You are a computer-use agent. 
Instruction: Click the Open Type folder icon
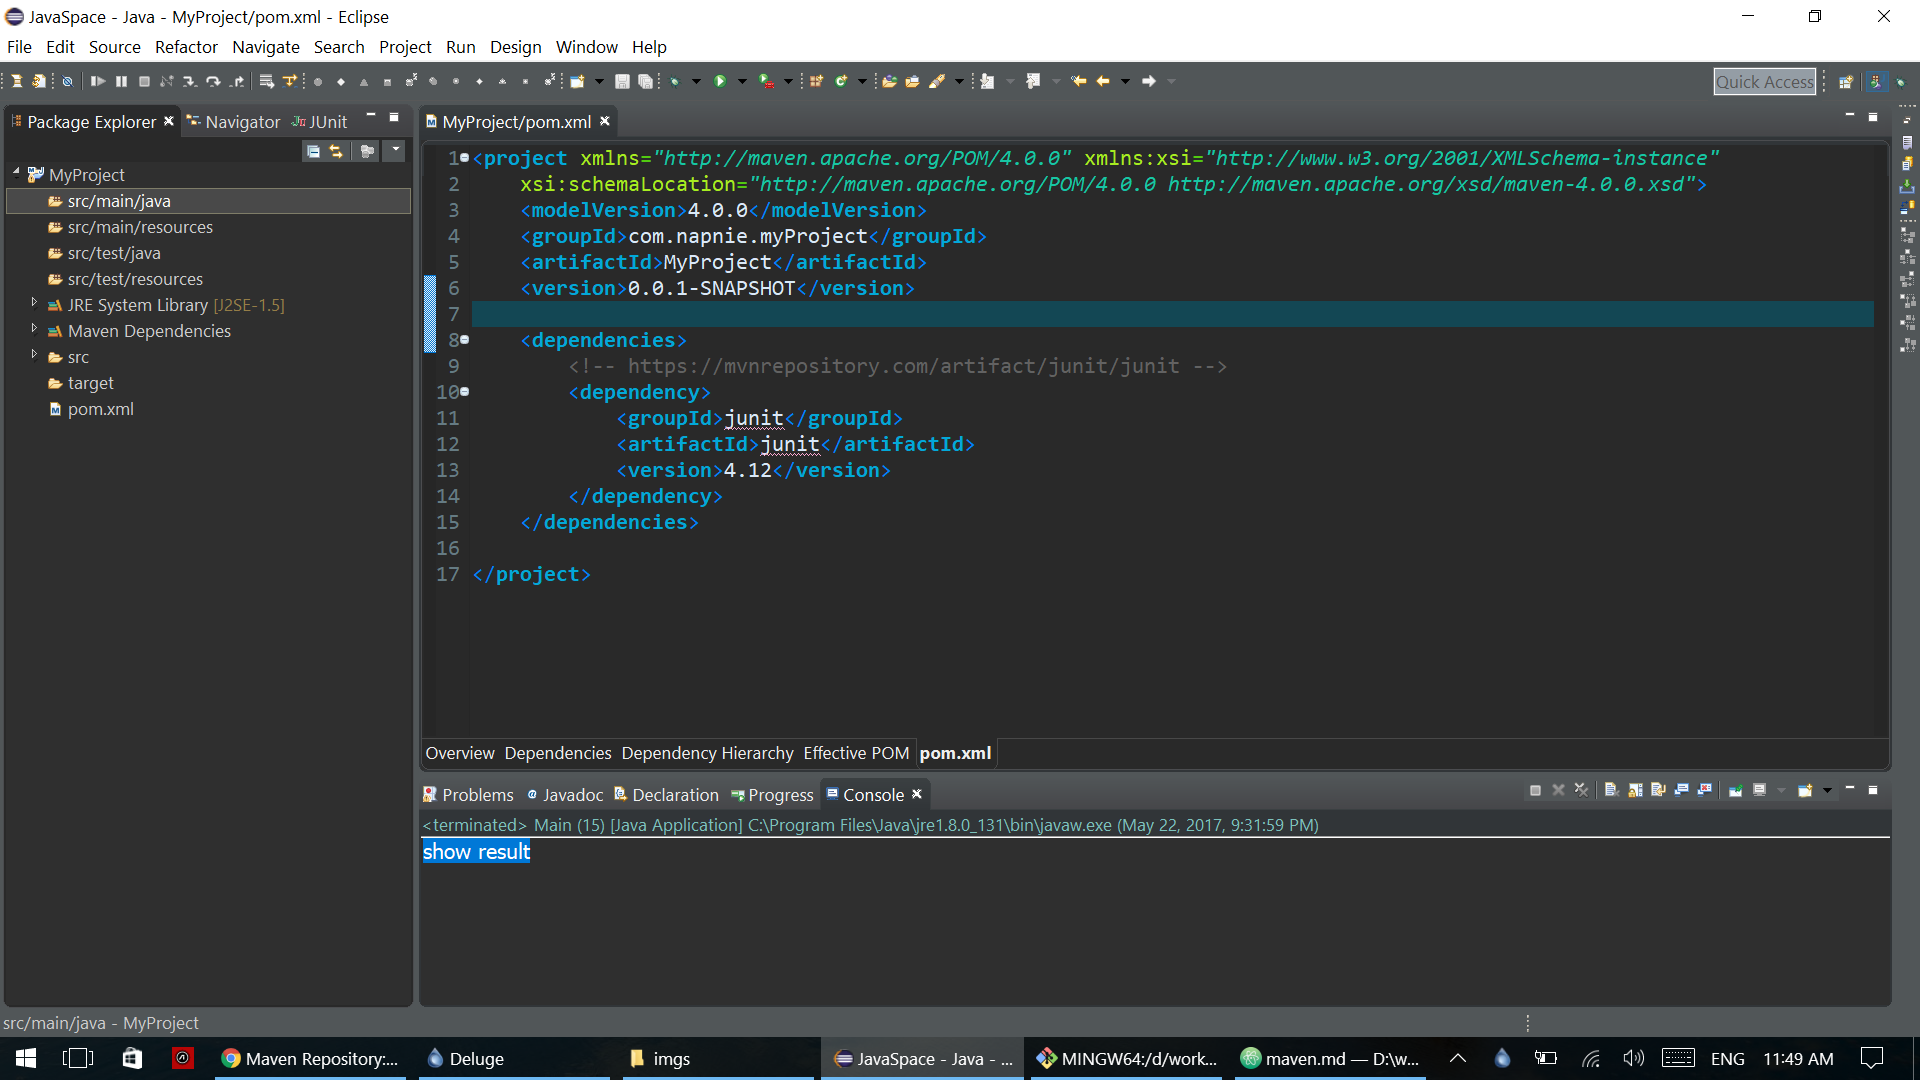[888, 81]
